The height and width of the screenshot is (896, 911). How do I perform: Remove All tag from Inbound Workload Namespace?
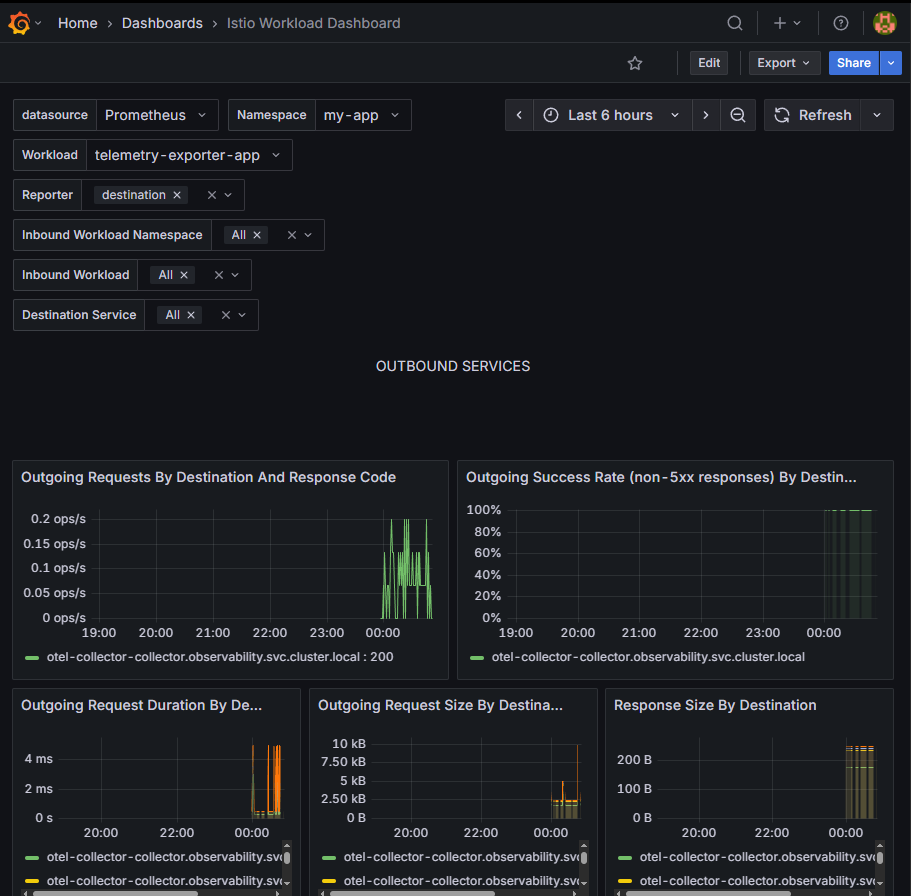pyautogui.click(x=257, y=235)
